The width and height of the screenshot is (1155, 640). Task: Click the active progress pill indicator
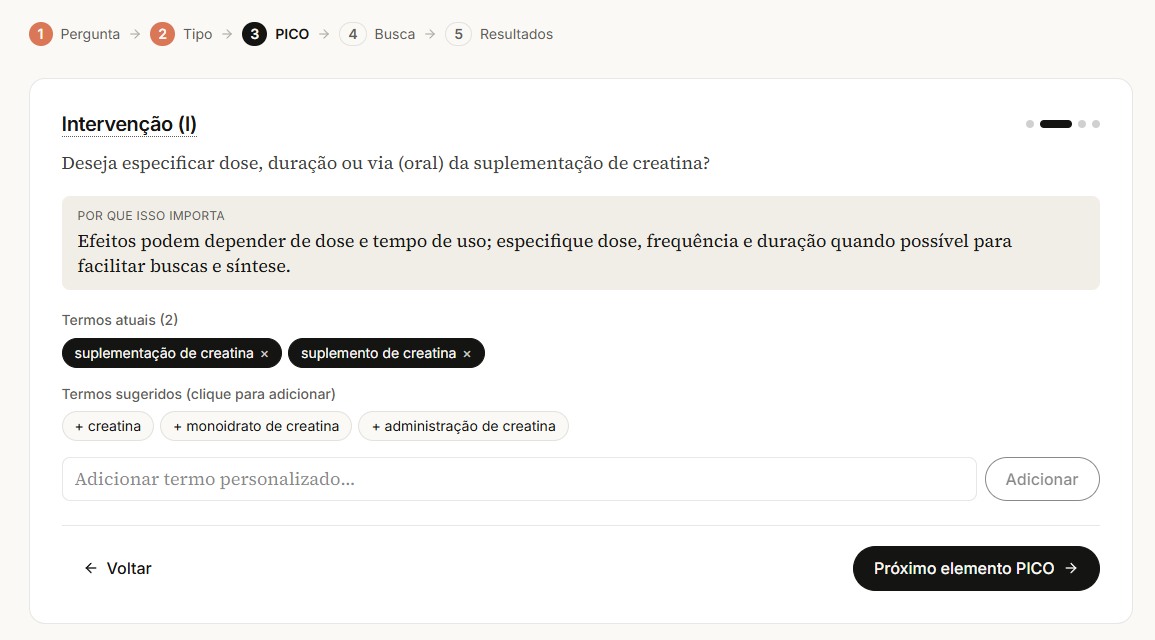point(1056,124)
